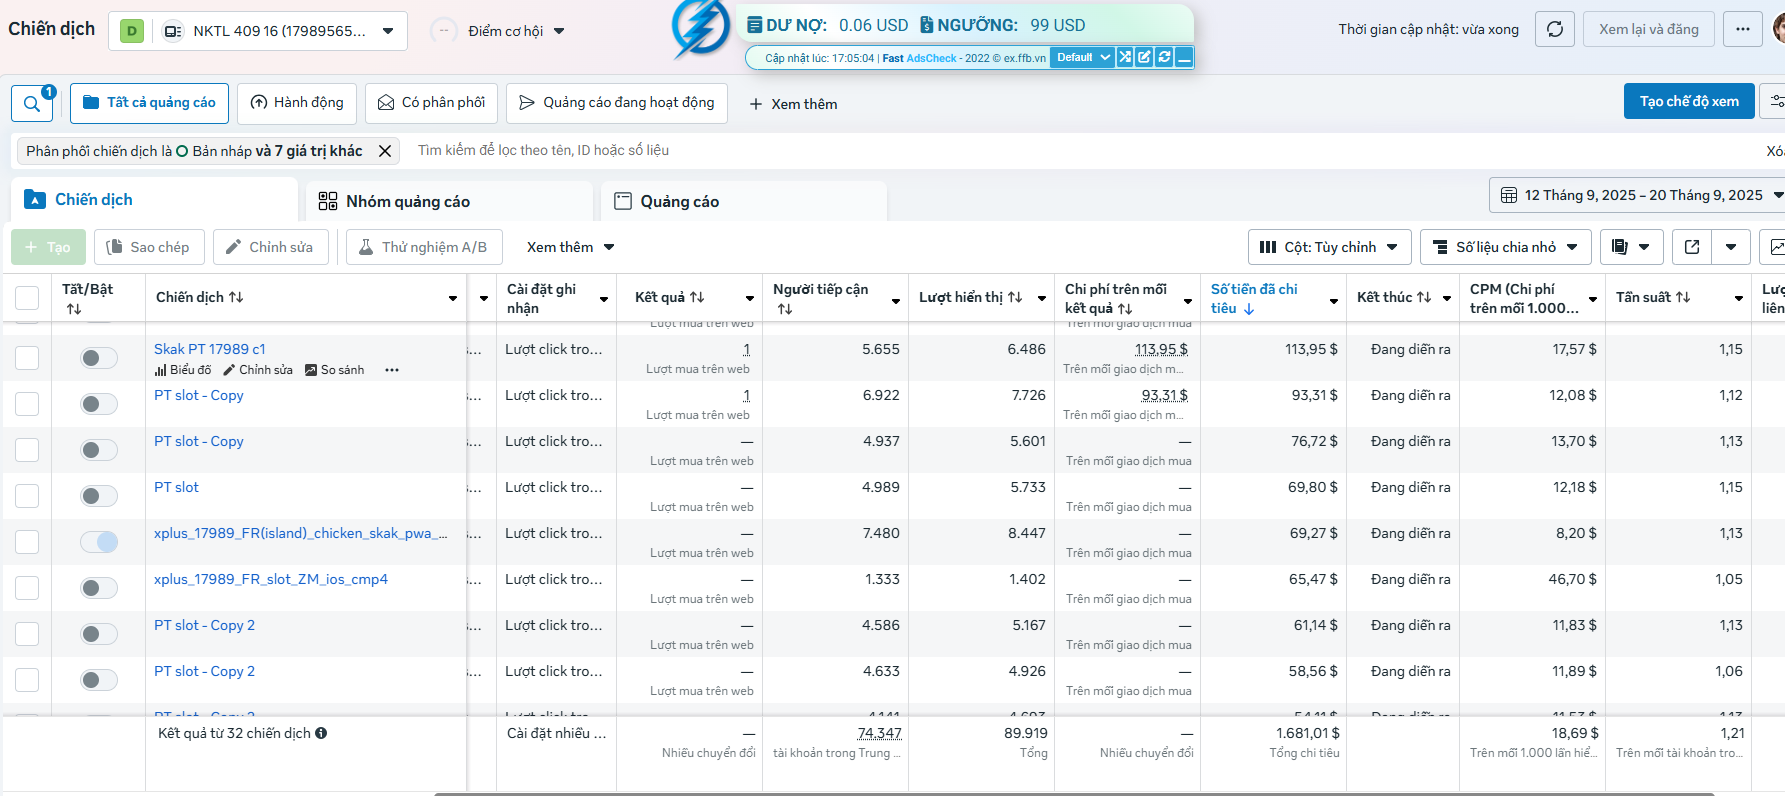Image resolution: width=1785 pixels, height=796 pixels.
Task: Click the horizontal scrollbar below the table
Action: point(1074,794)
